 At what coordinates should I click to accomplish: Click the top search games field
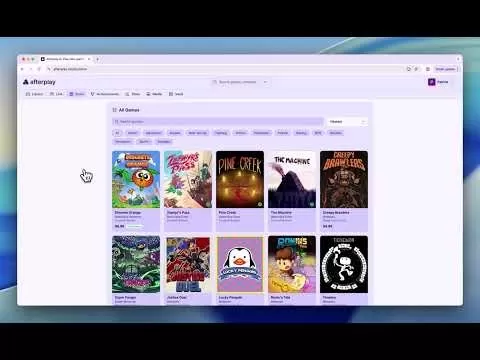click(x=240, y=82)
